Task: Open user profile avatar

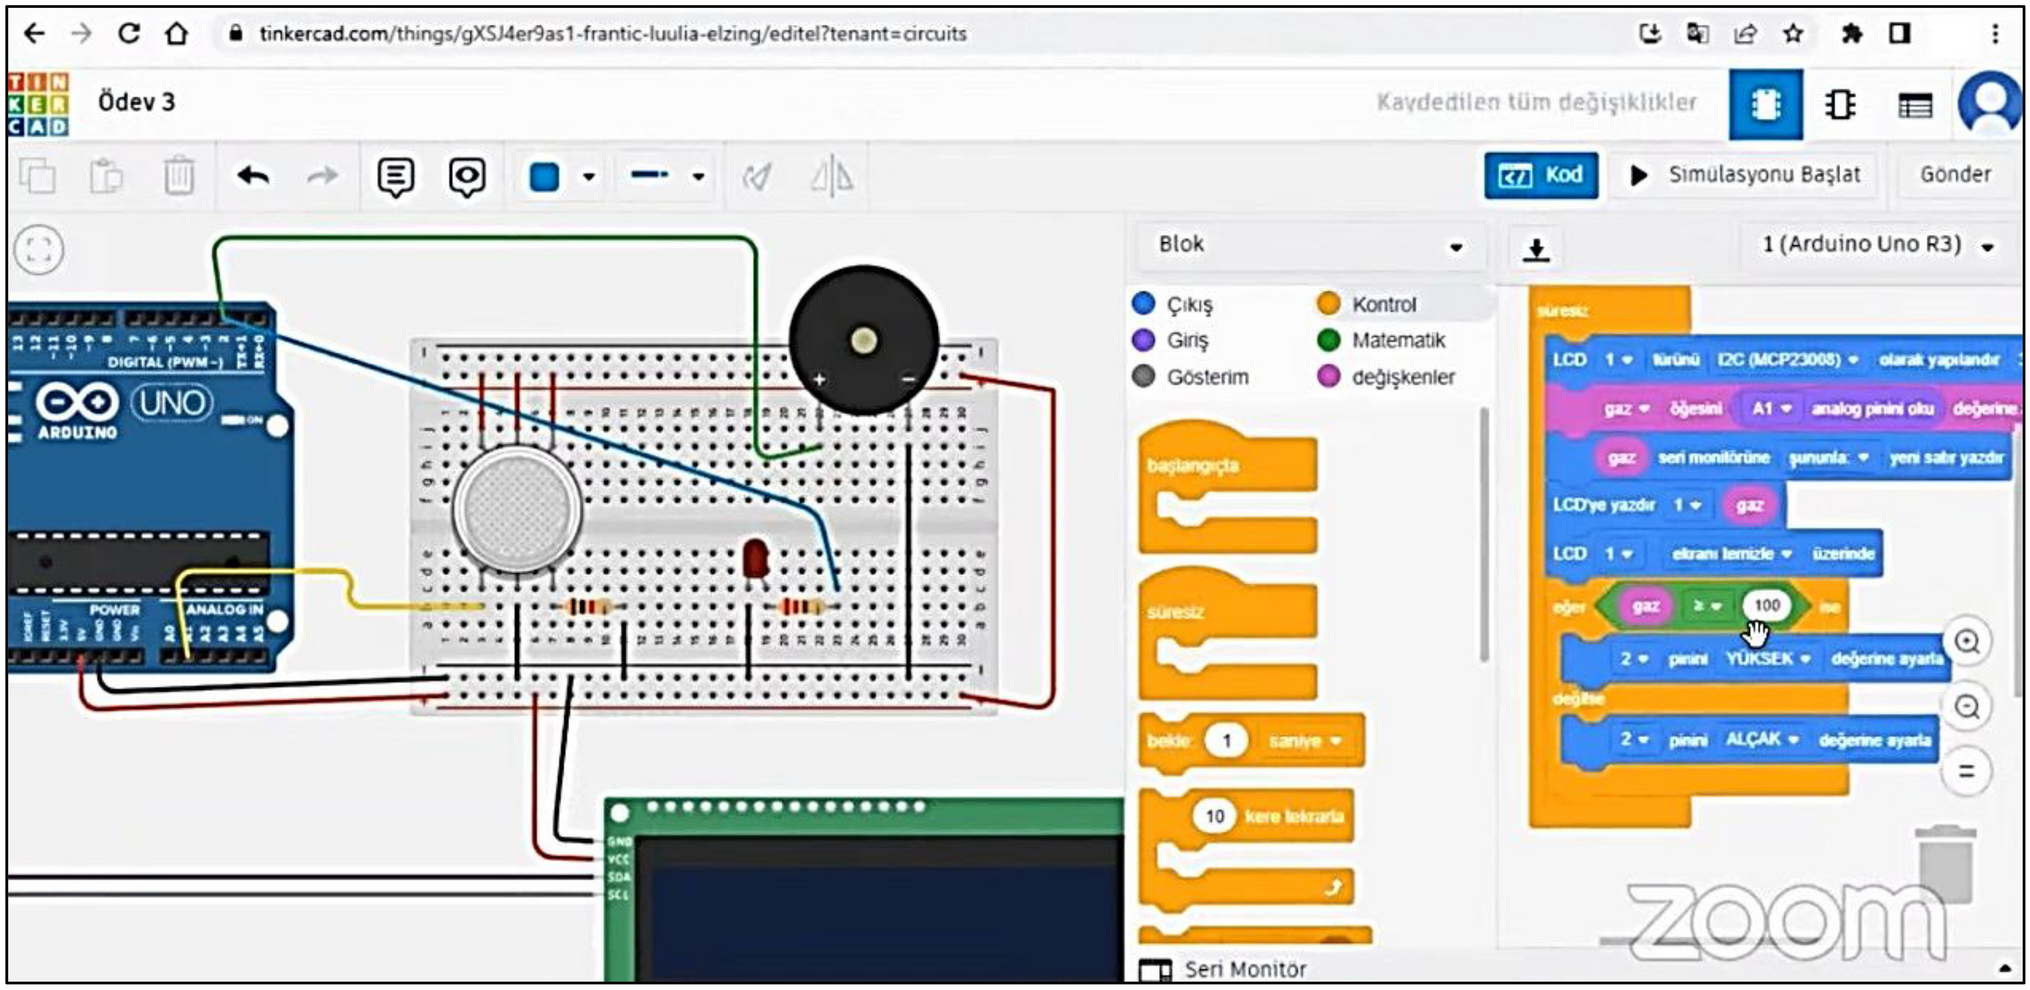Action: click(1990, 103)
